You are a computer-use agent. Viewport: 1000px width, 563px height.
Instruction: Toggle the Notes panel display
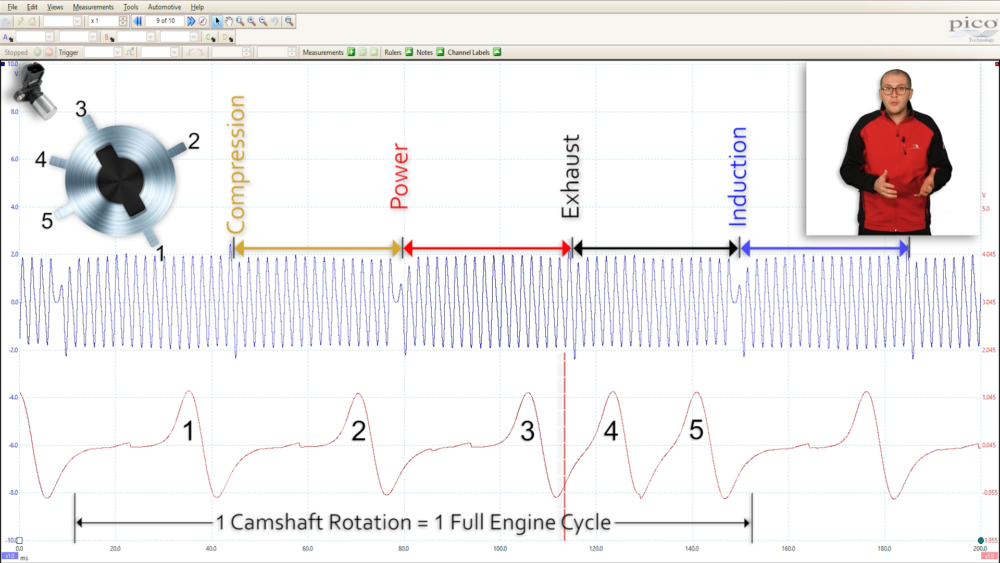coord(440,52)
